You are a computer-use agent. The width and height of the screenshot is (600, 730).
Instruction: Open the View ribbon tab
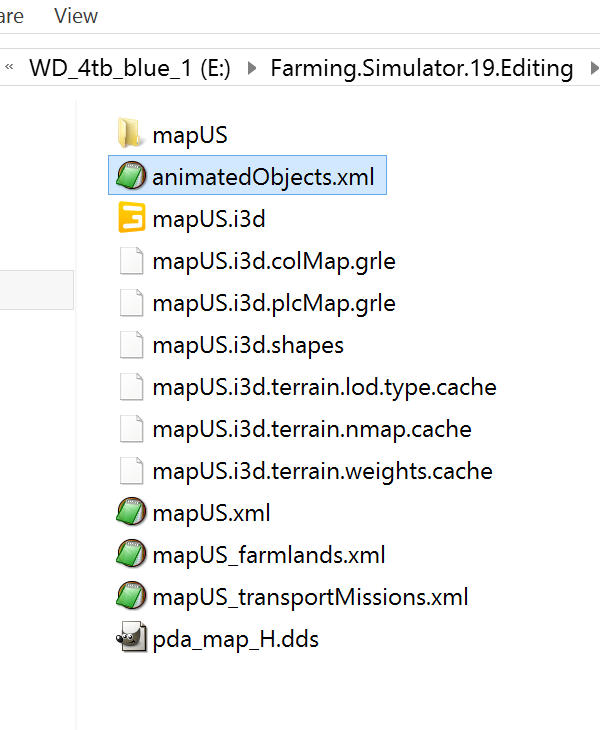tap(76, 16)
